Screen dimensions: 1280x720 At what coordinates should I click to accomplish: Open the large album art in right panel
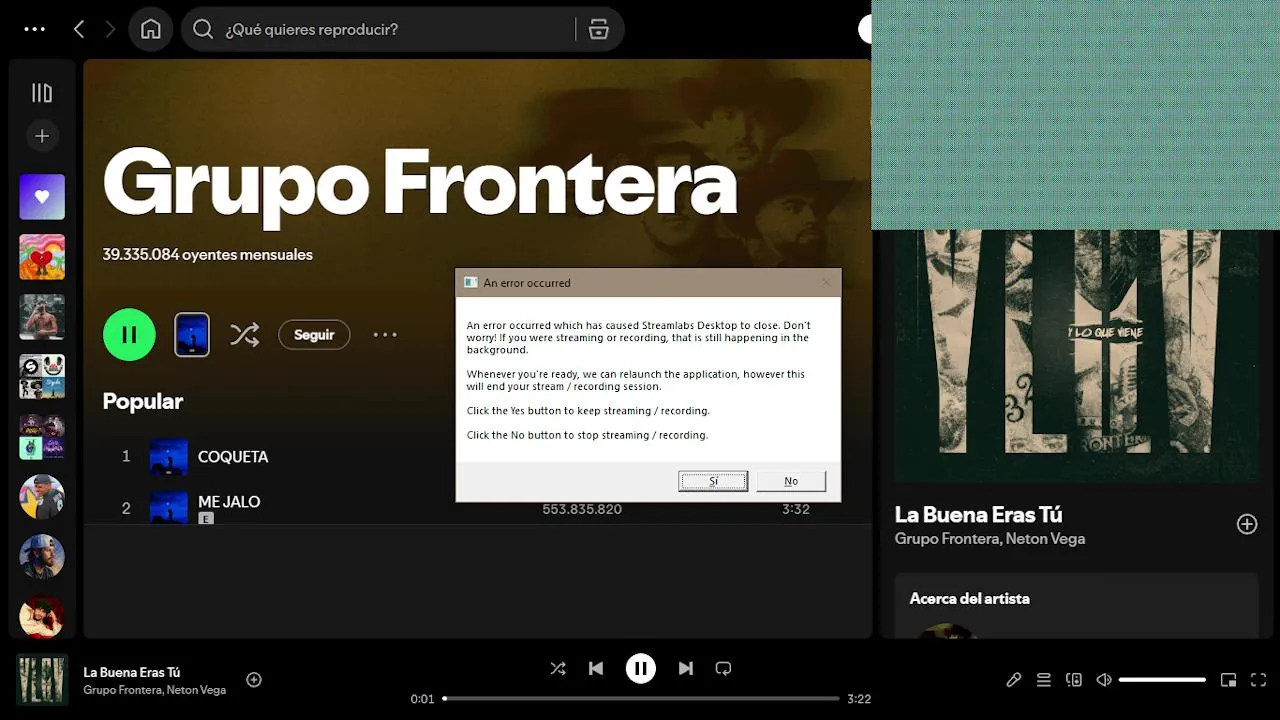click(1076, 356)
